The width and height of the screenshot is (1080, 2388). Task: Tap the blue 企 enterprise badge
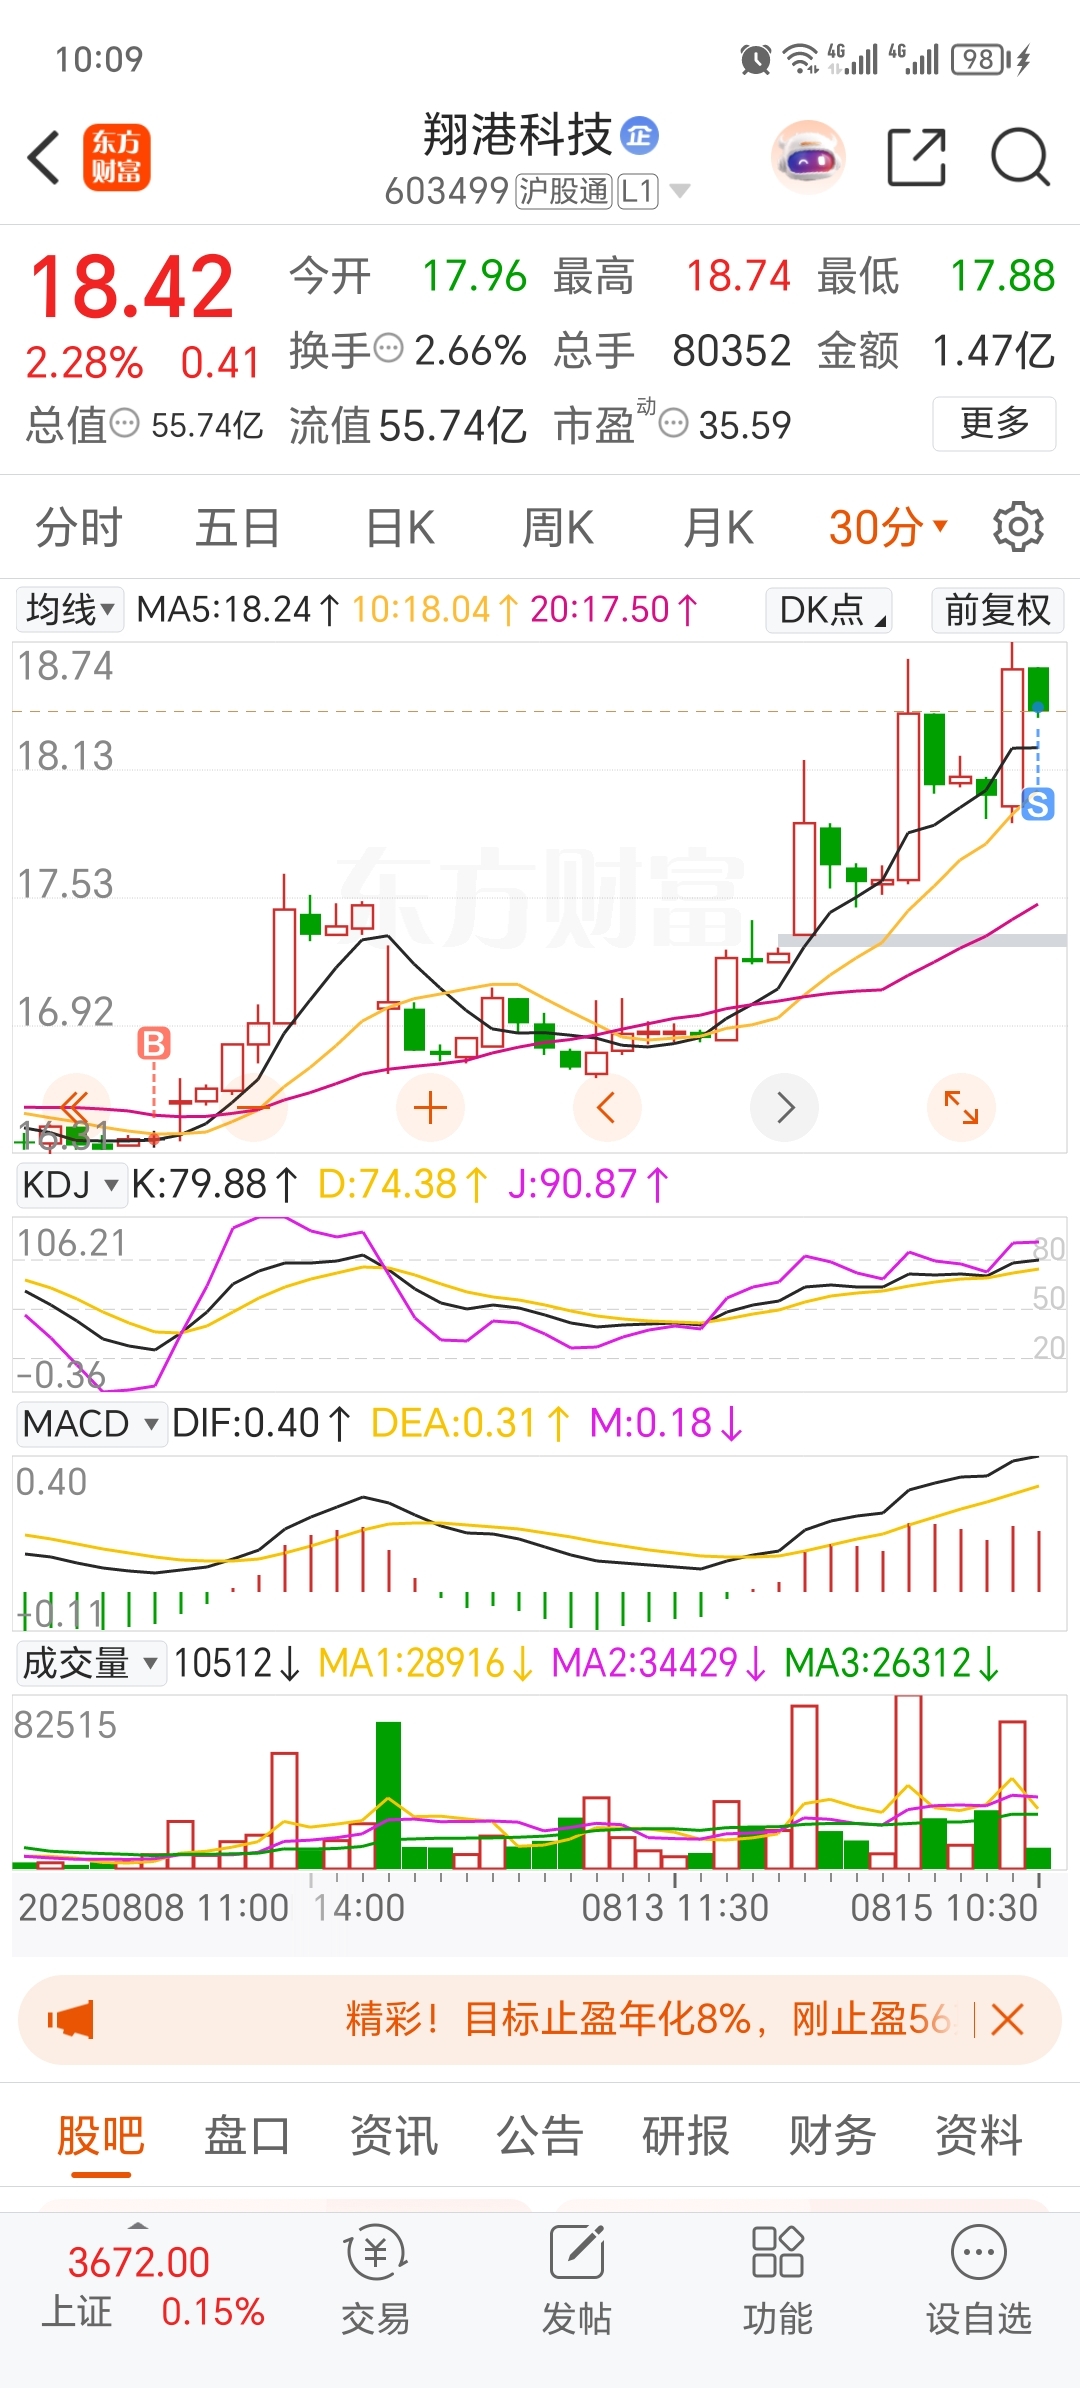640,135
